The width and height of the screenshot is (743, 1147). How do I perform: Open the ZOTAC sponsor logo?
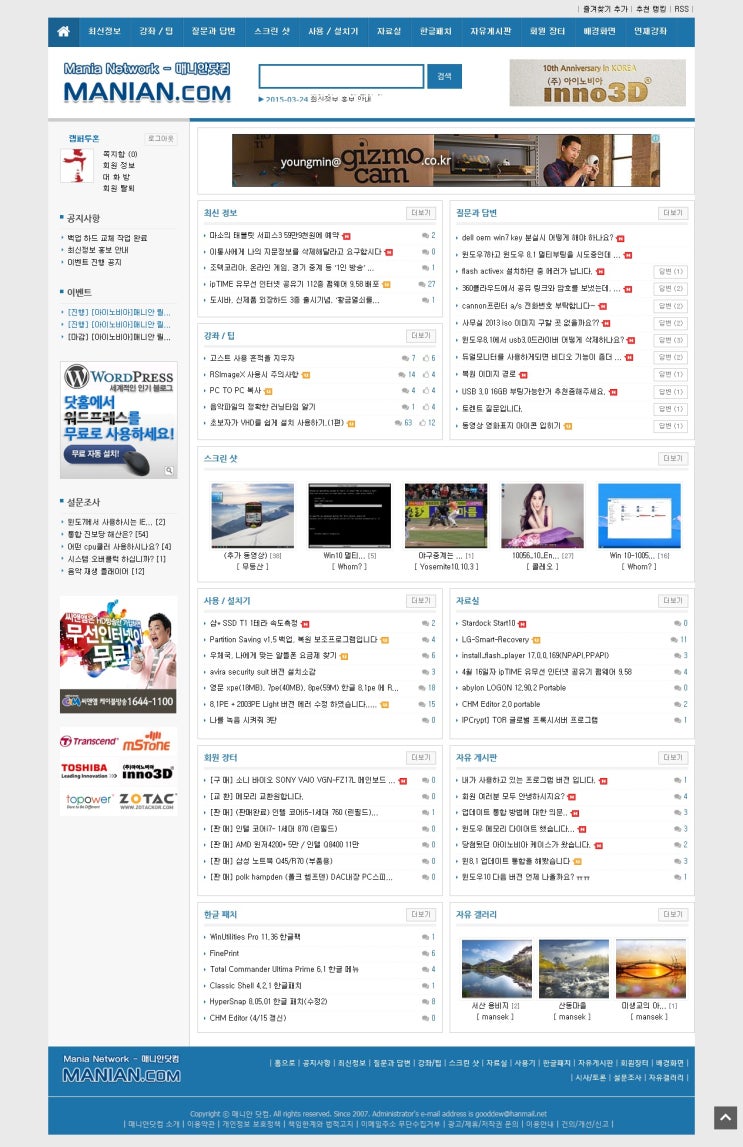coord(147,800)
